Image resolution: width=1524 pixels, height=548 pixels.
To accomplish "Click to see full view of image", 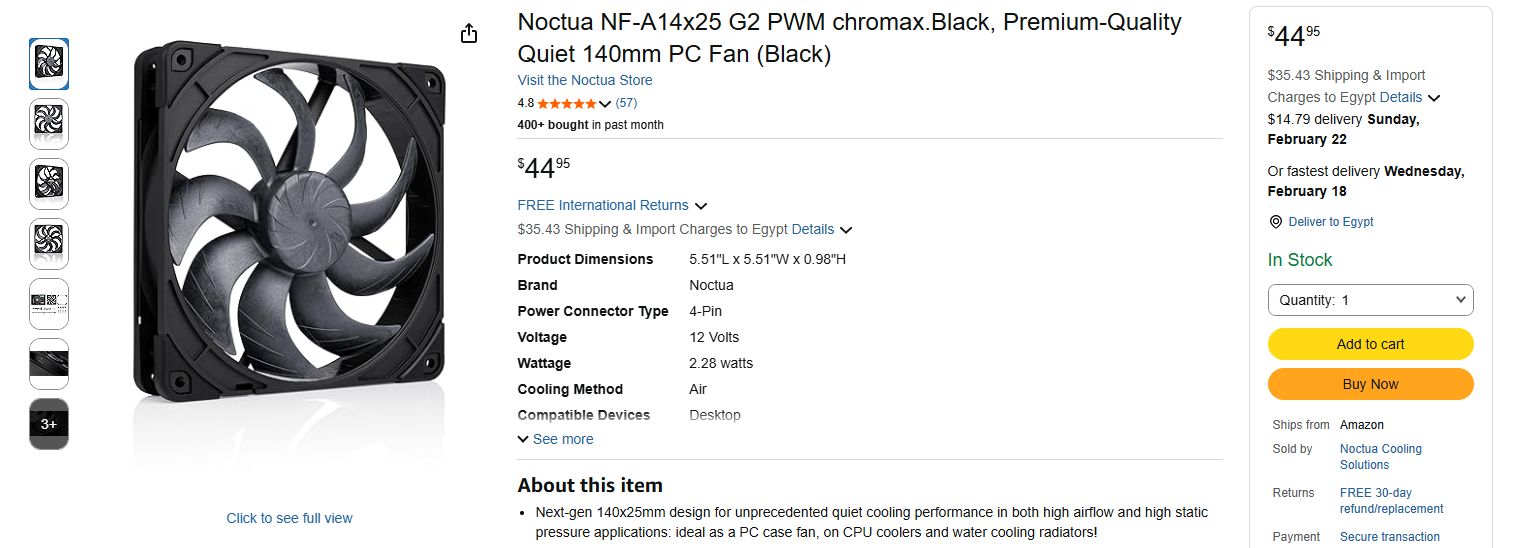I will coord(289,518).
